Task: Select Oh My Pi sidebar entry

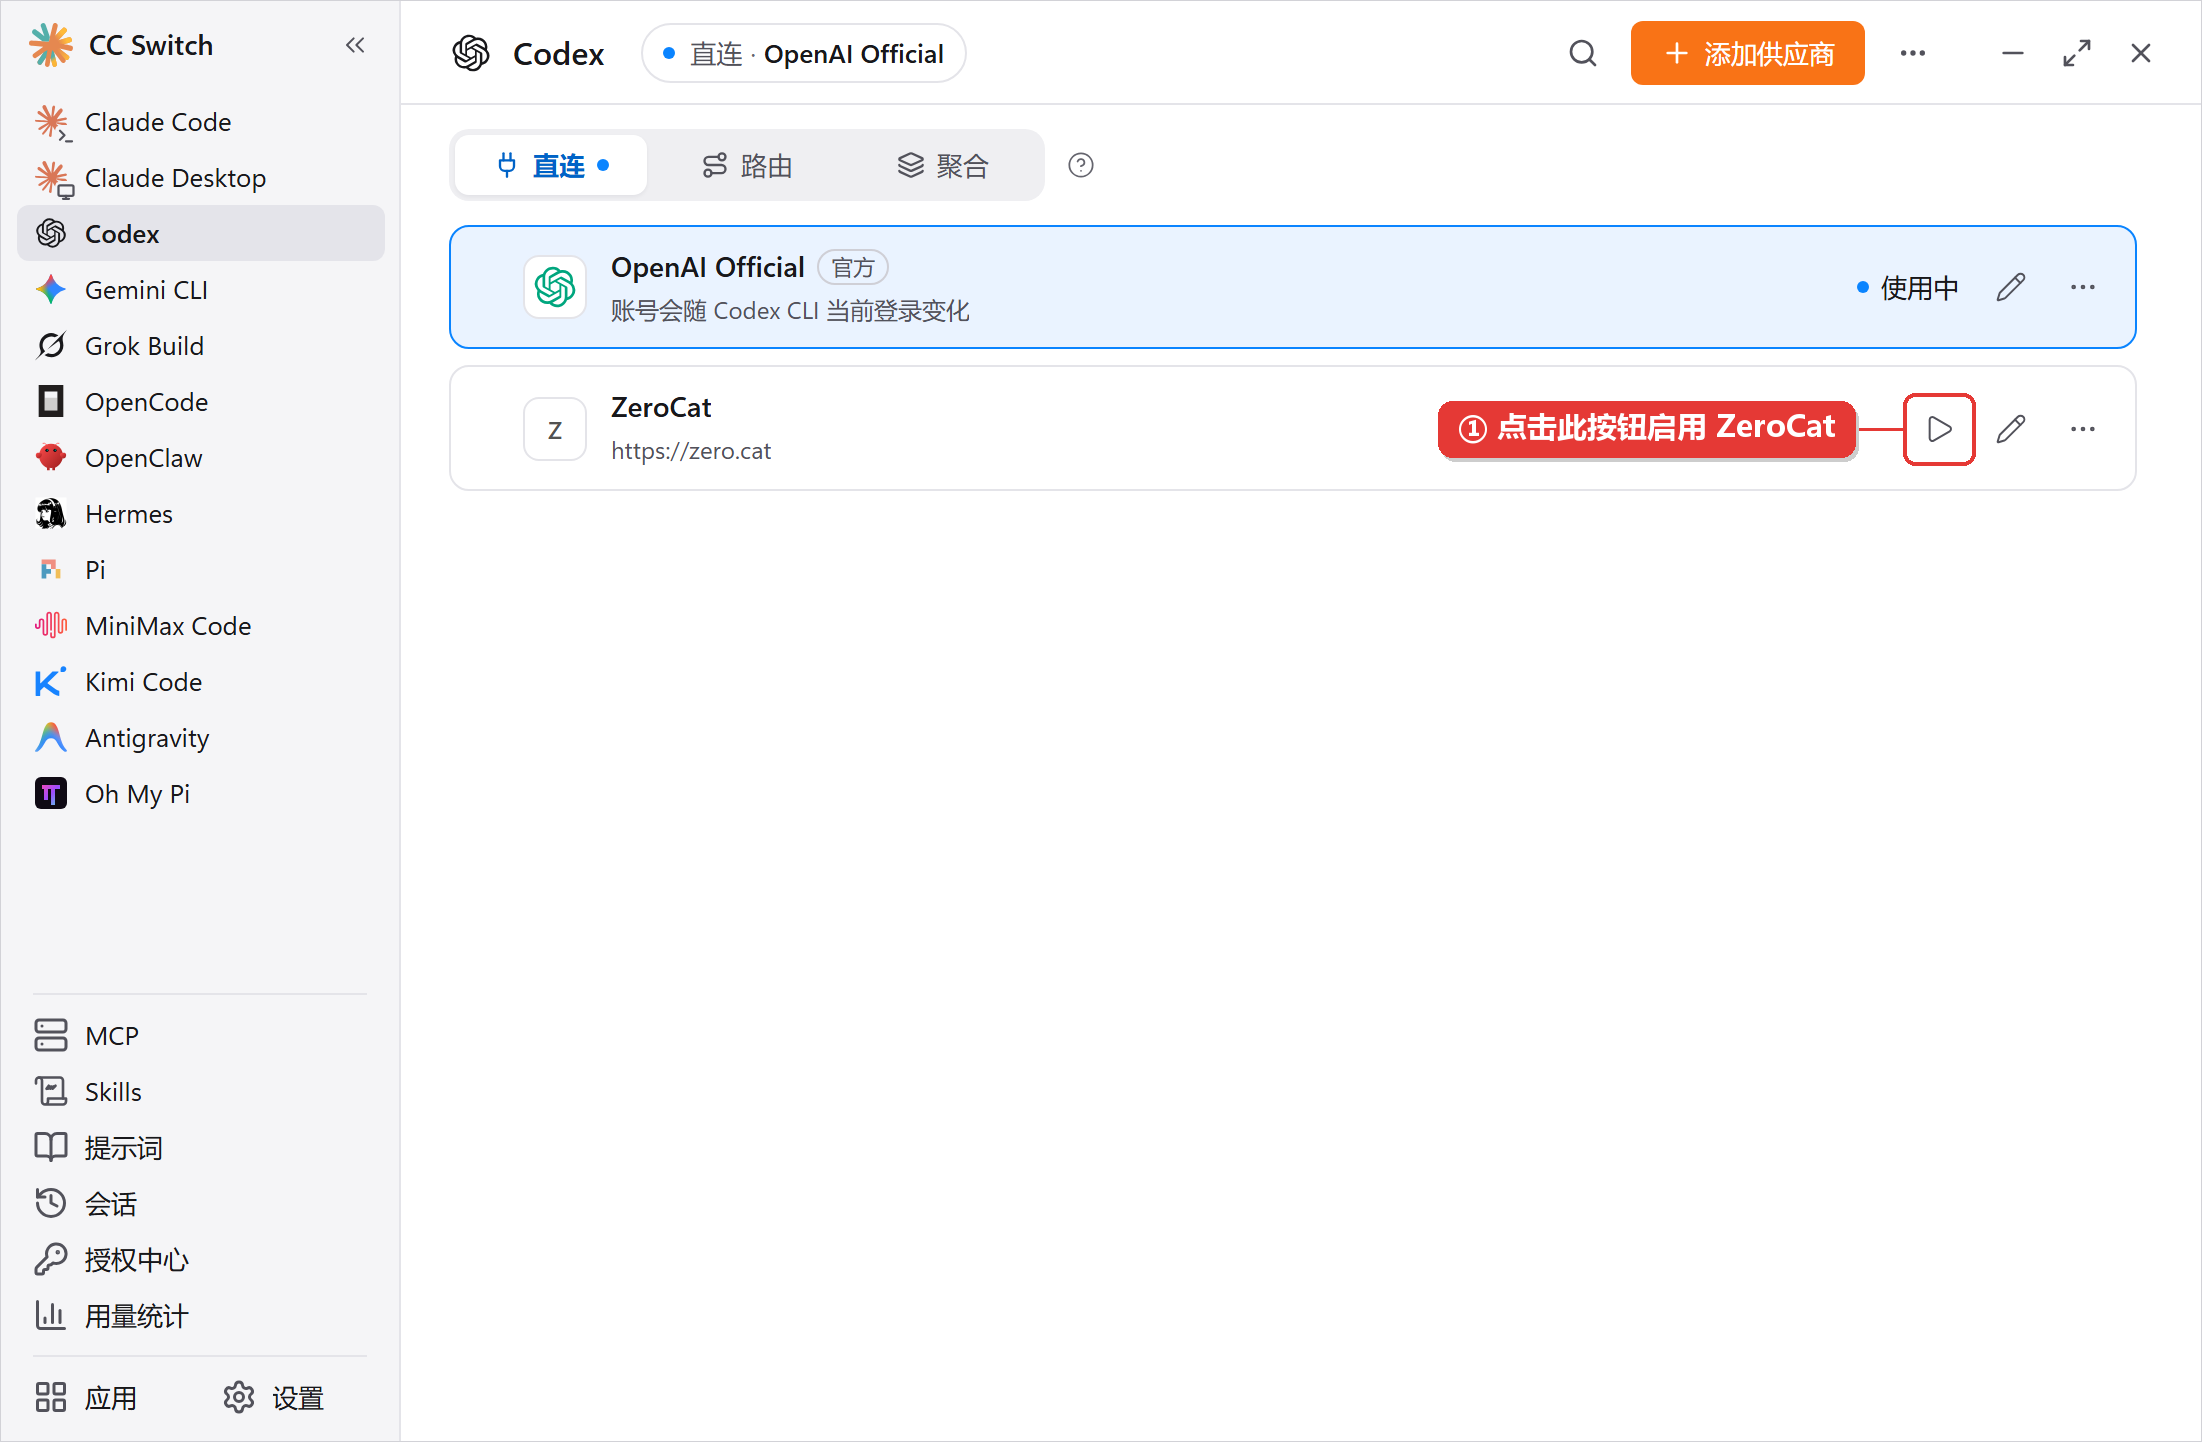Action: (x=201, y=794)
